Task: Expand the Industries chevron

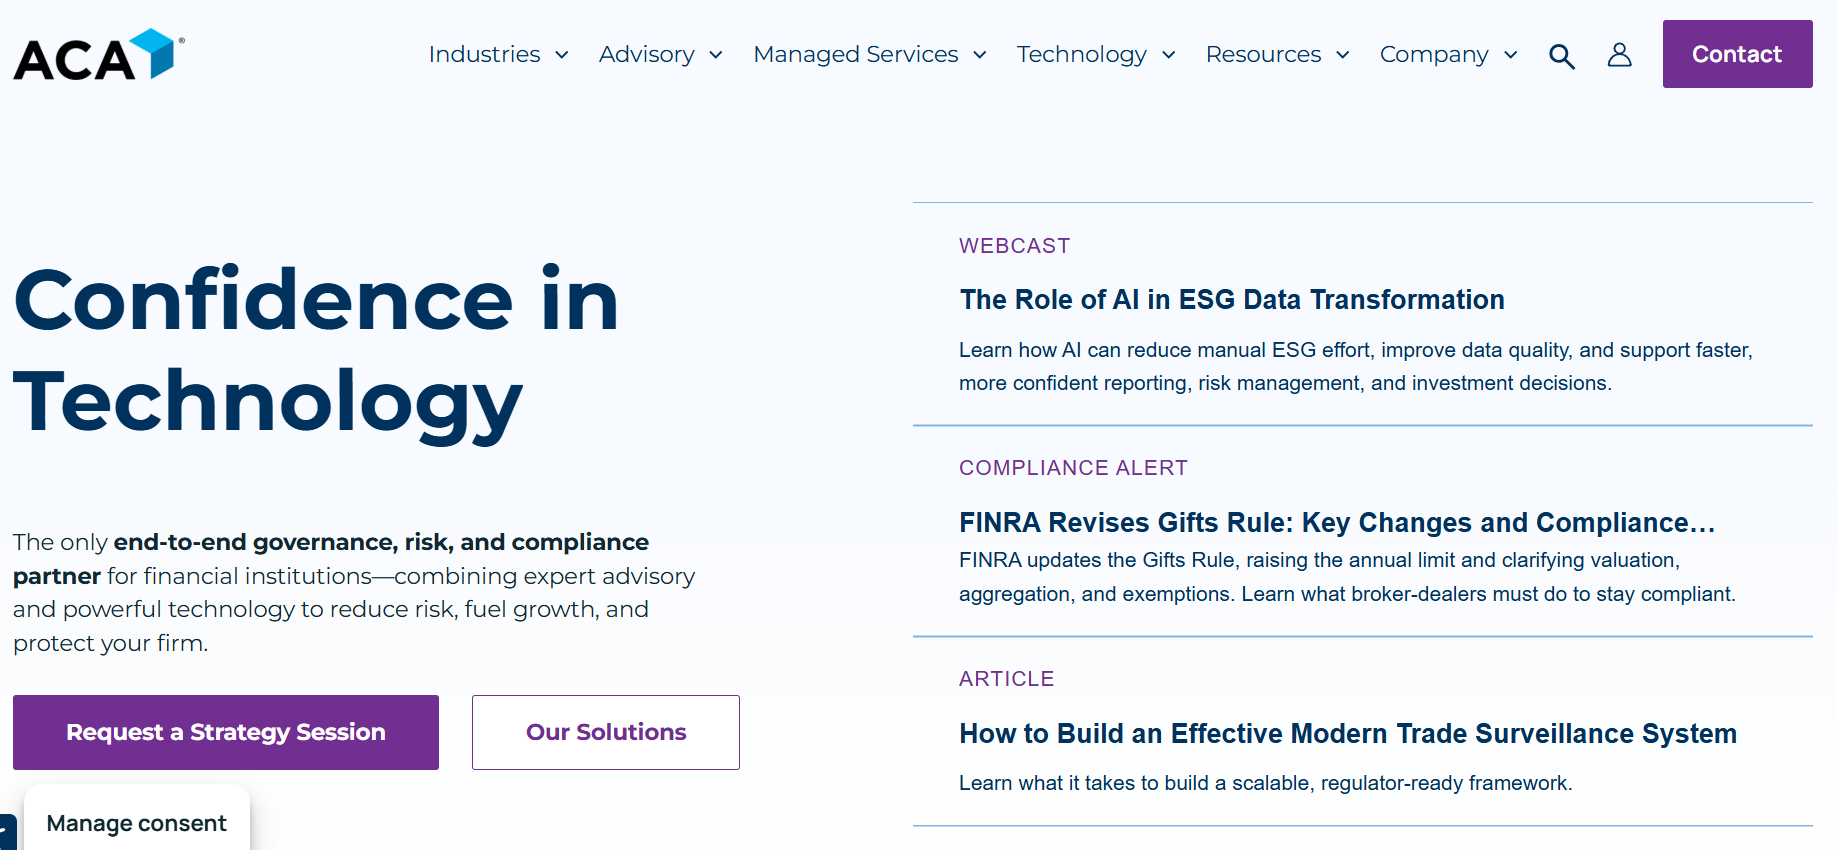Action: (x=562, y=55)
